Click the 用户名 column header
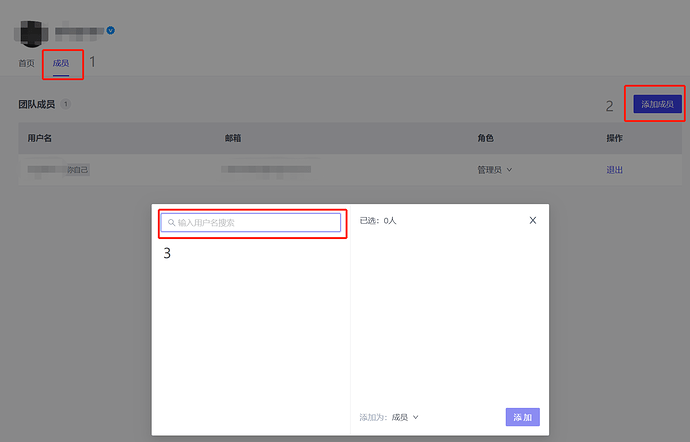The image size is (690, 442). [x=40, y=138]
